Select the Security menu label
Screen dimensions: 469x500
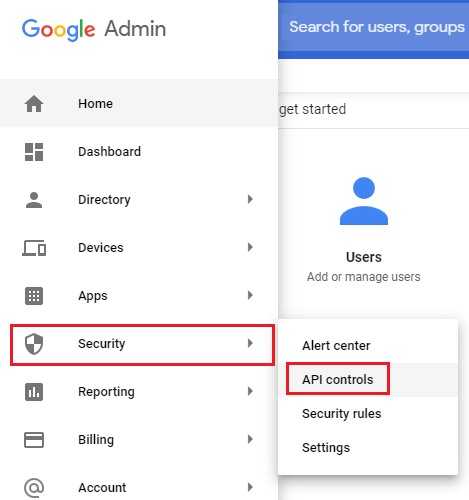tap(102, 344)
